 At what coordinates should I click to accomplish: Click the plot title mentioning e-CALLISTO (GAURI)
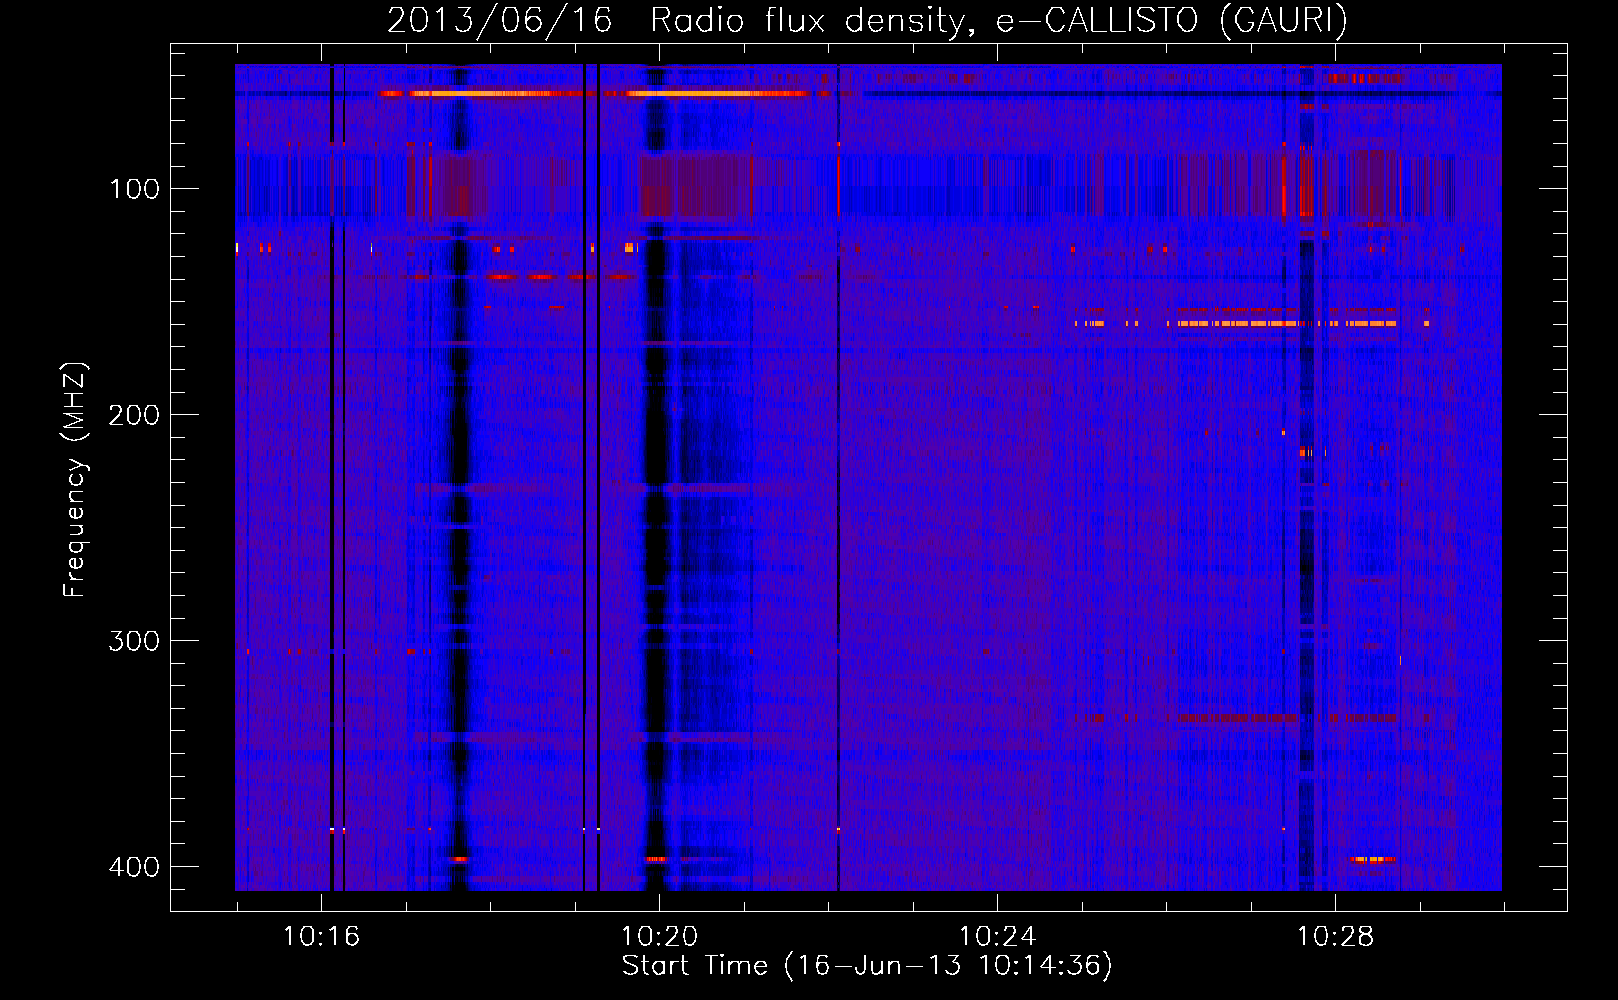(x=867, y=20)
